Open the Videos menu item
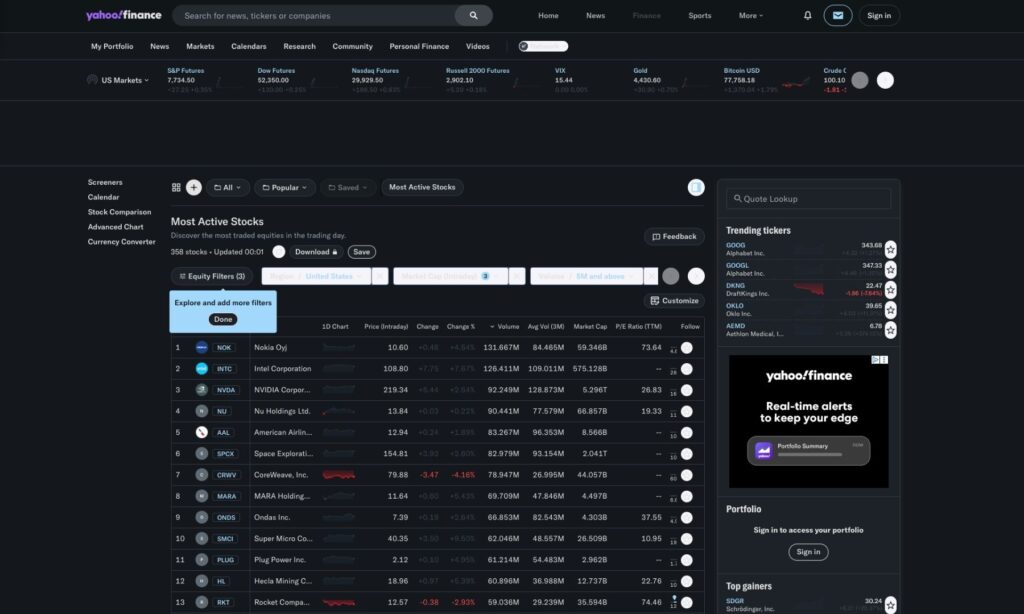This screenshot has height=614, width=1024. (477, 46)
